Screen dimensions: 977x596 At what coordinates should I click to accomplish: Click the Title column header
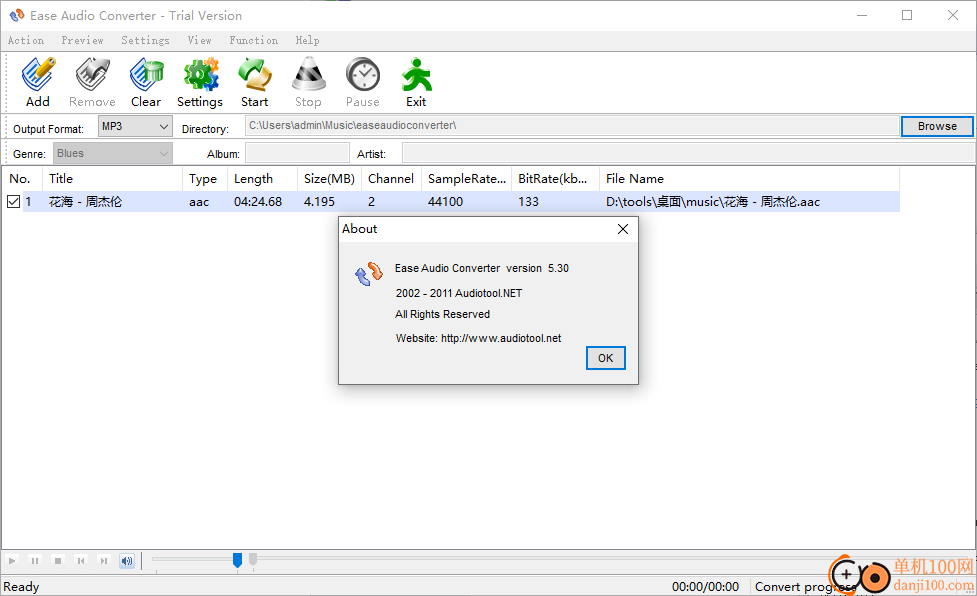point(112,179)
